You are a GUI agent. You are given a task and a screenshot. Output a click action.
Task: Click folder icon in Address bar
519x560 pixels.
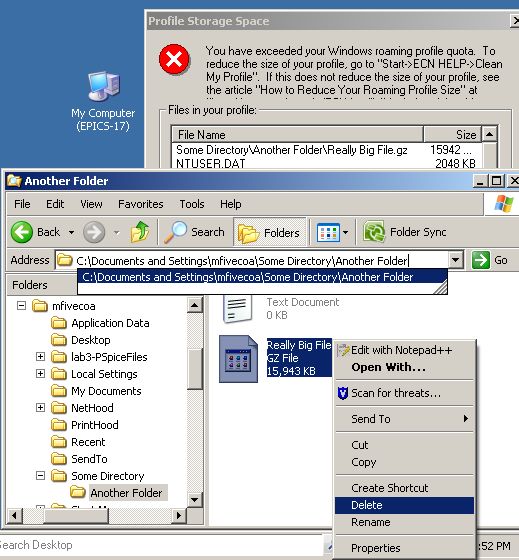pos(65,260)
